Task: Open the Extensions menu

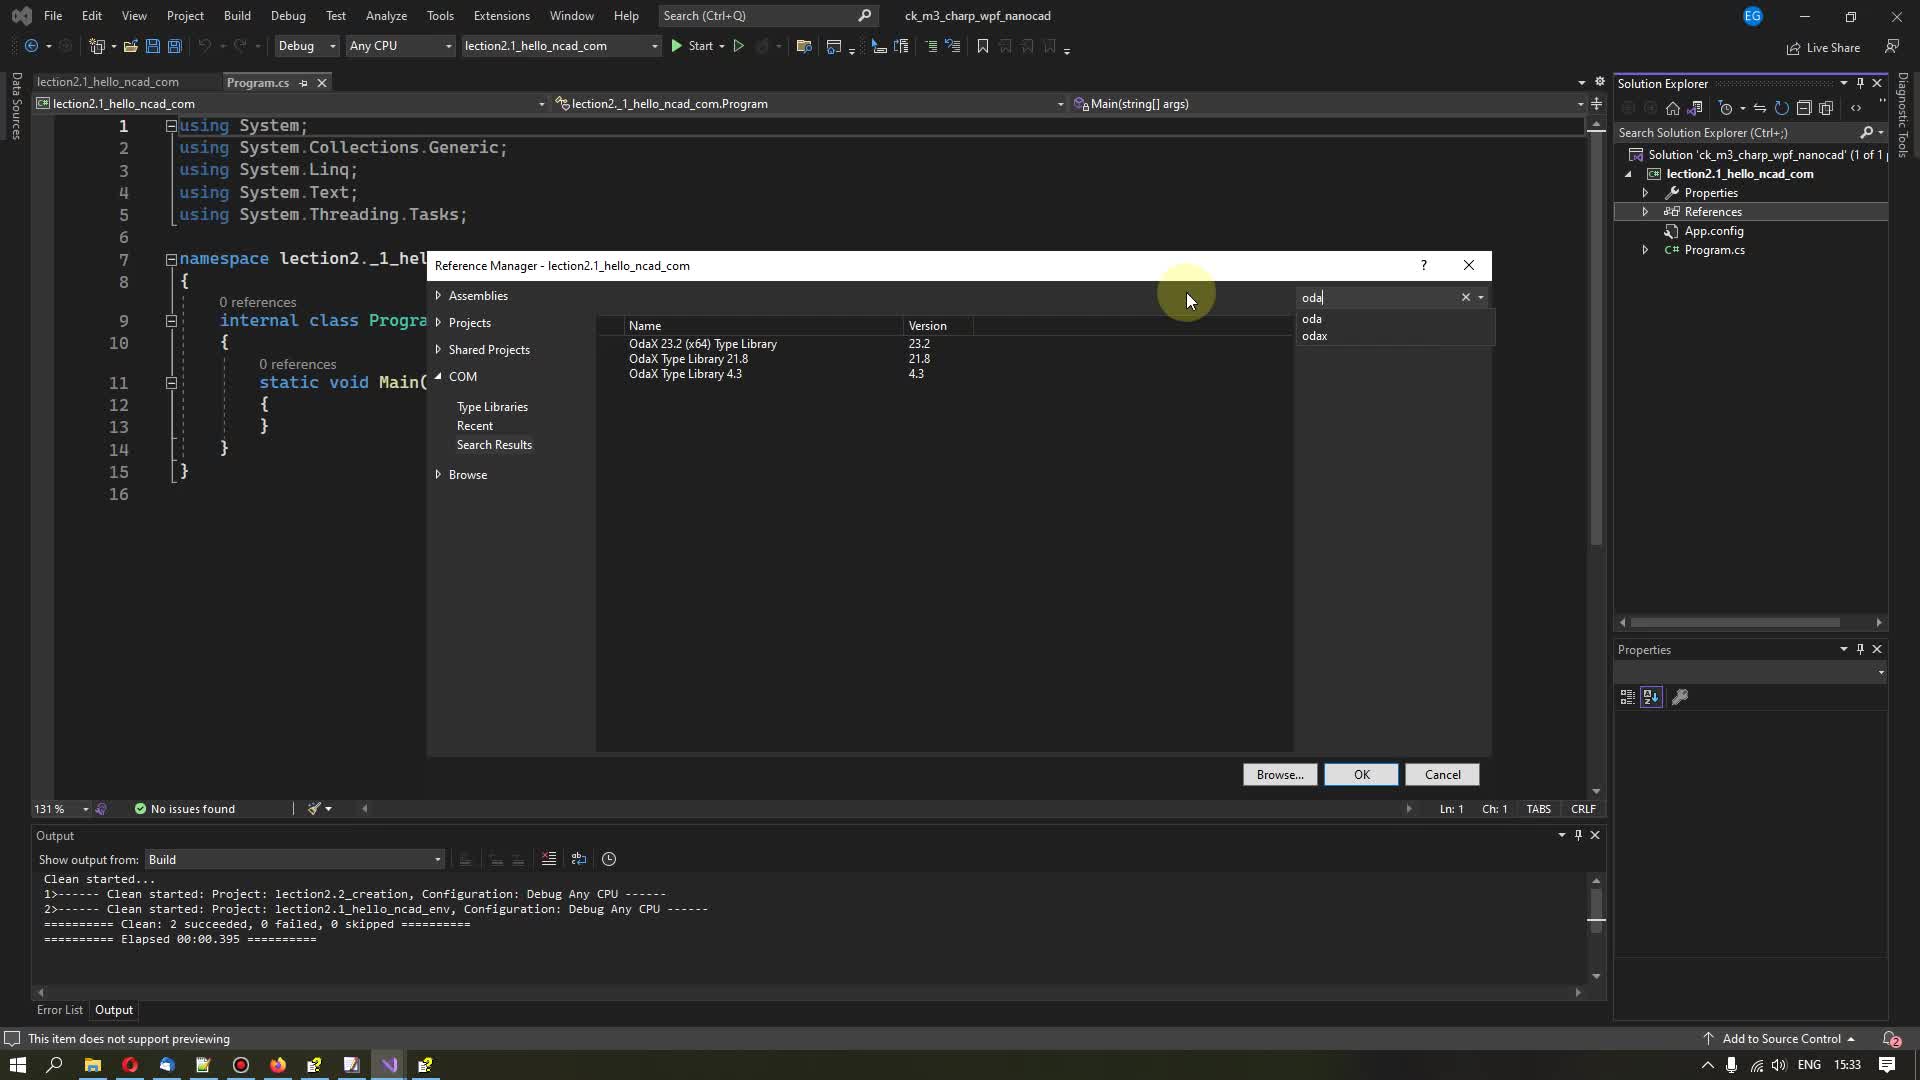Action: [501, 16]
